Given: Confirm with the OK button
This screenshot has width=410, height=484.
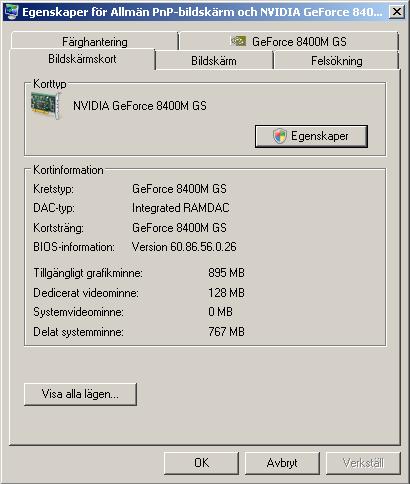Looking at the screenshot, I should coord(201,463).
